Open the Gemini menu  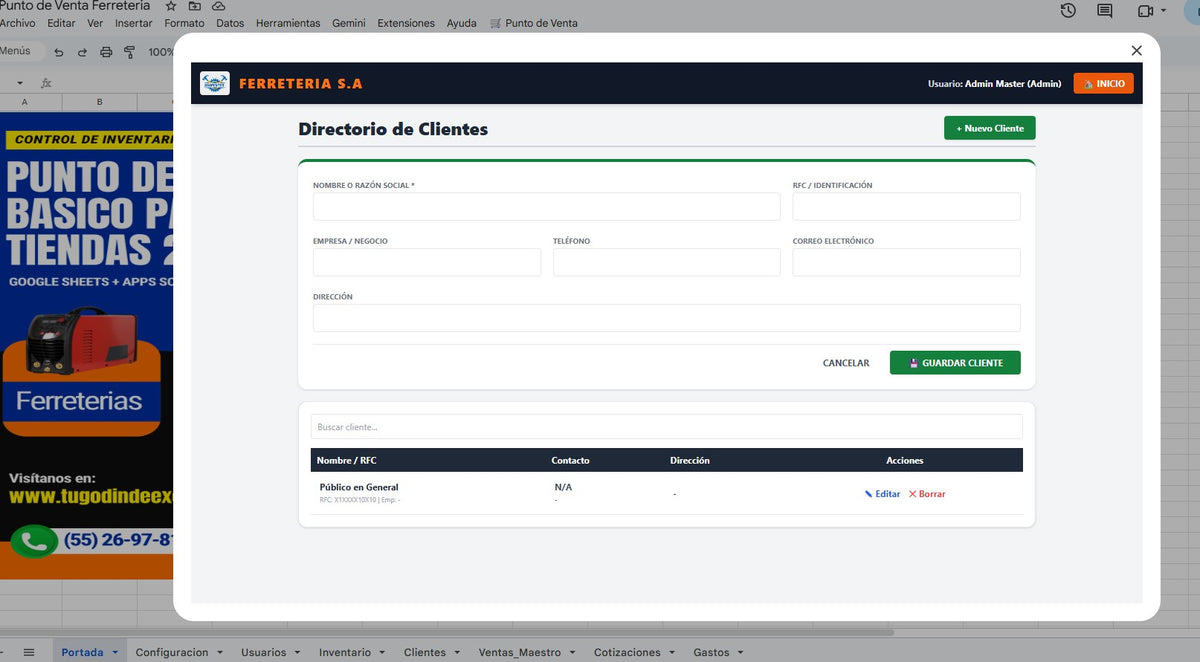(349, 23)
